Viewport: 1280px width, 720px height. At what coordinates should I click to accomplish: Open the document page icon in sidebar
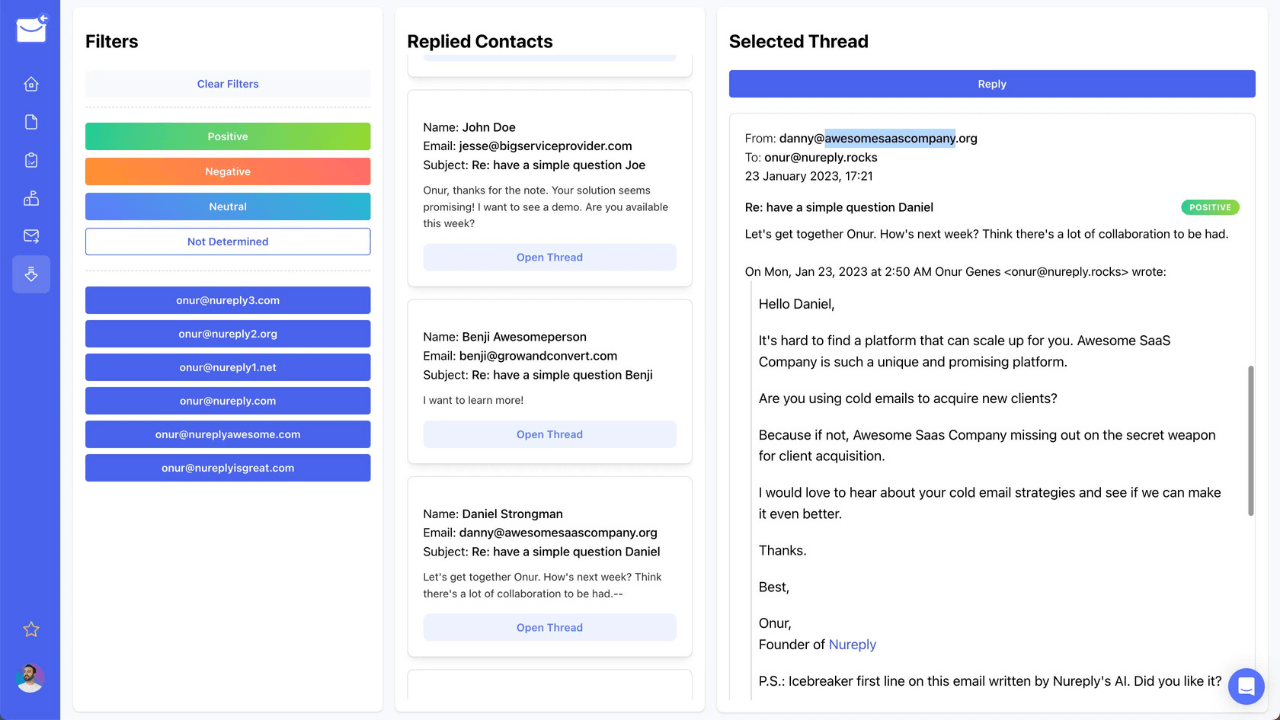click(31, 122)
